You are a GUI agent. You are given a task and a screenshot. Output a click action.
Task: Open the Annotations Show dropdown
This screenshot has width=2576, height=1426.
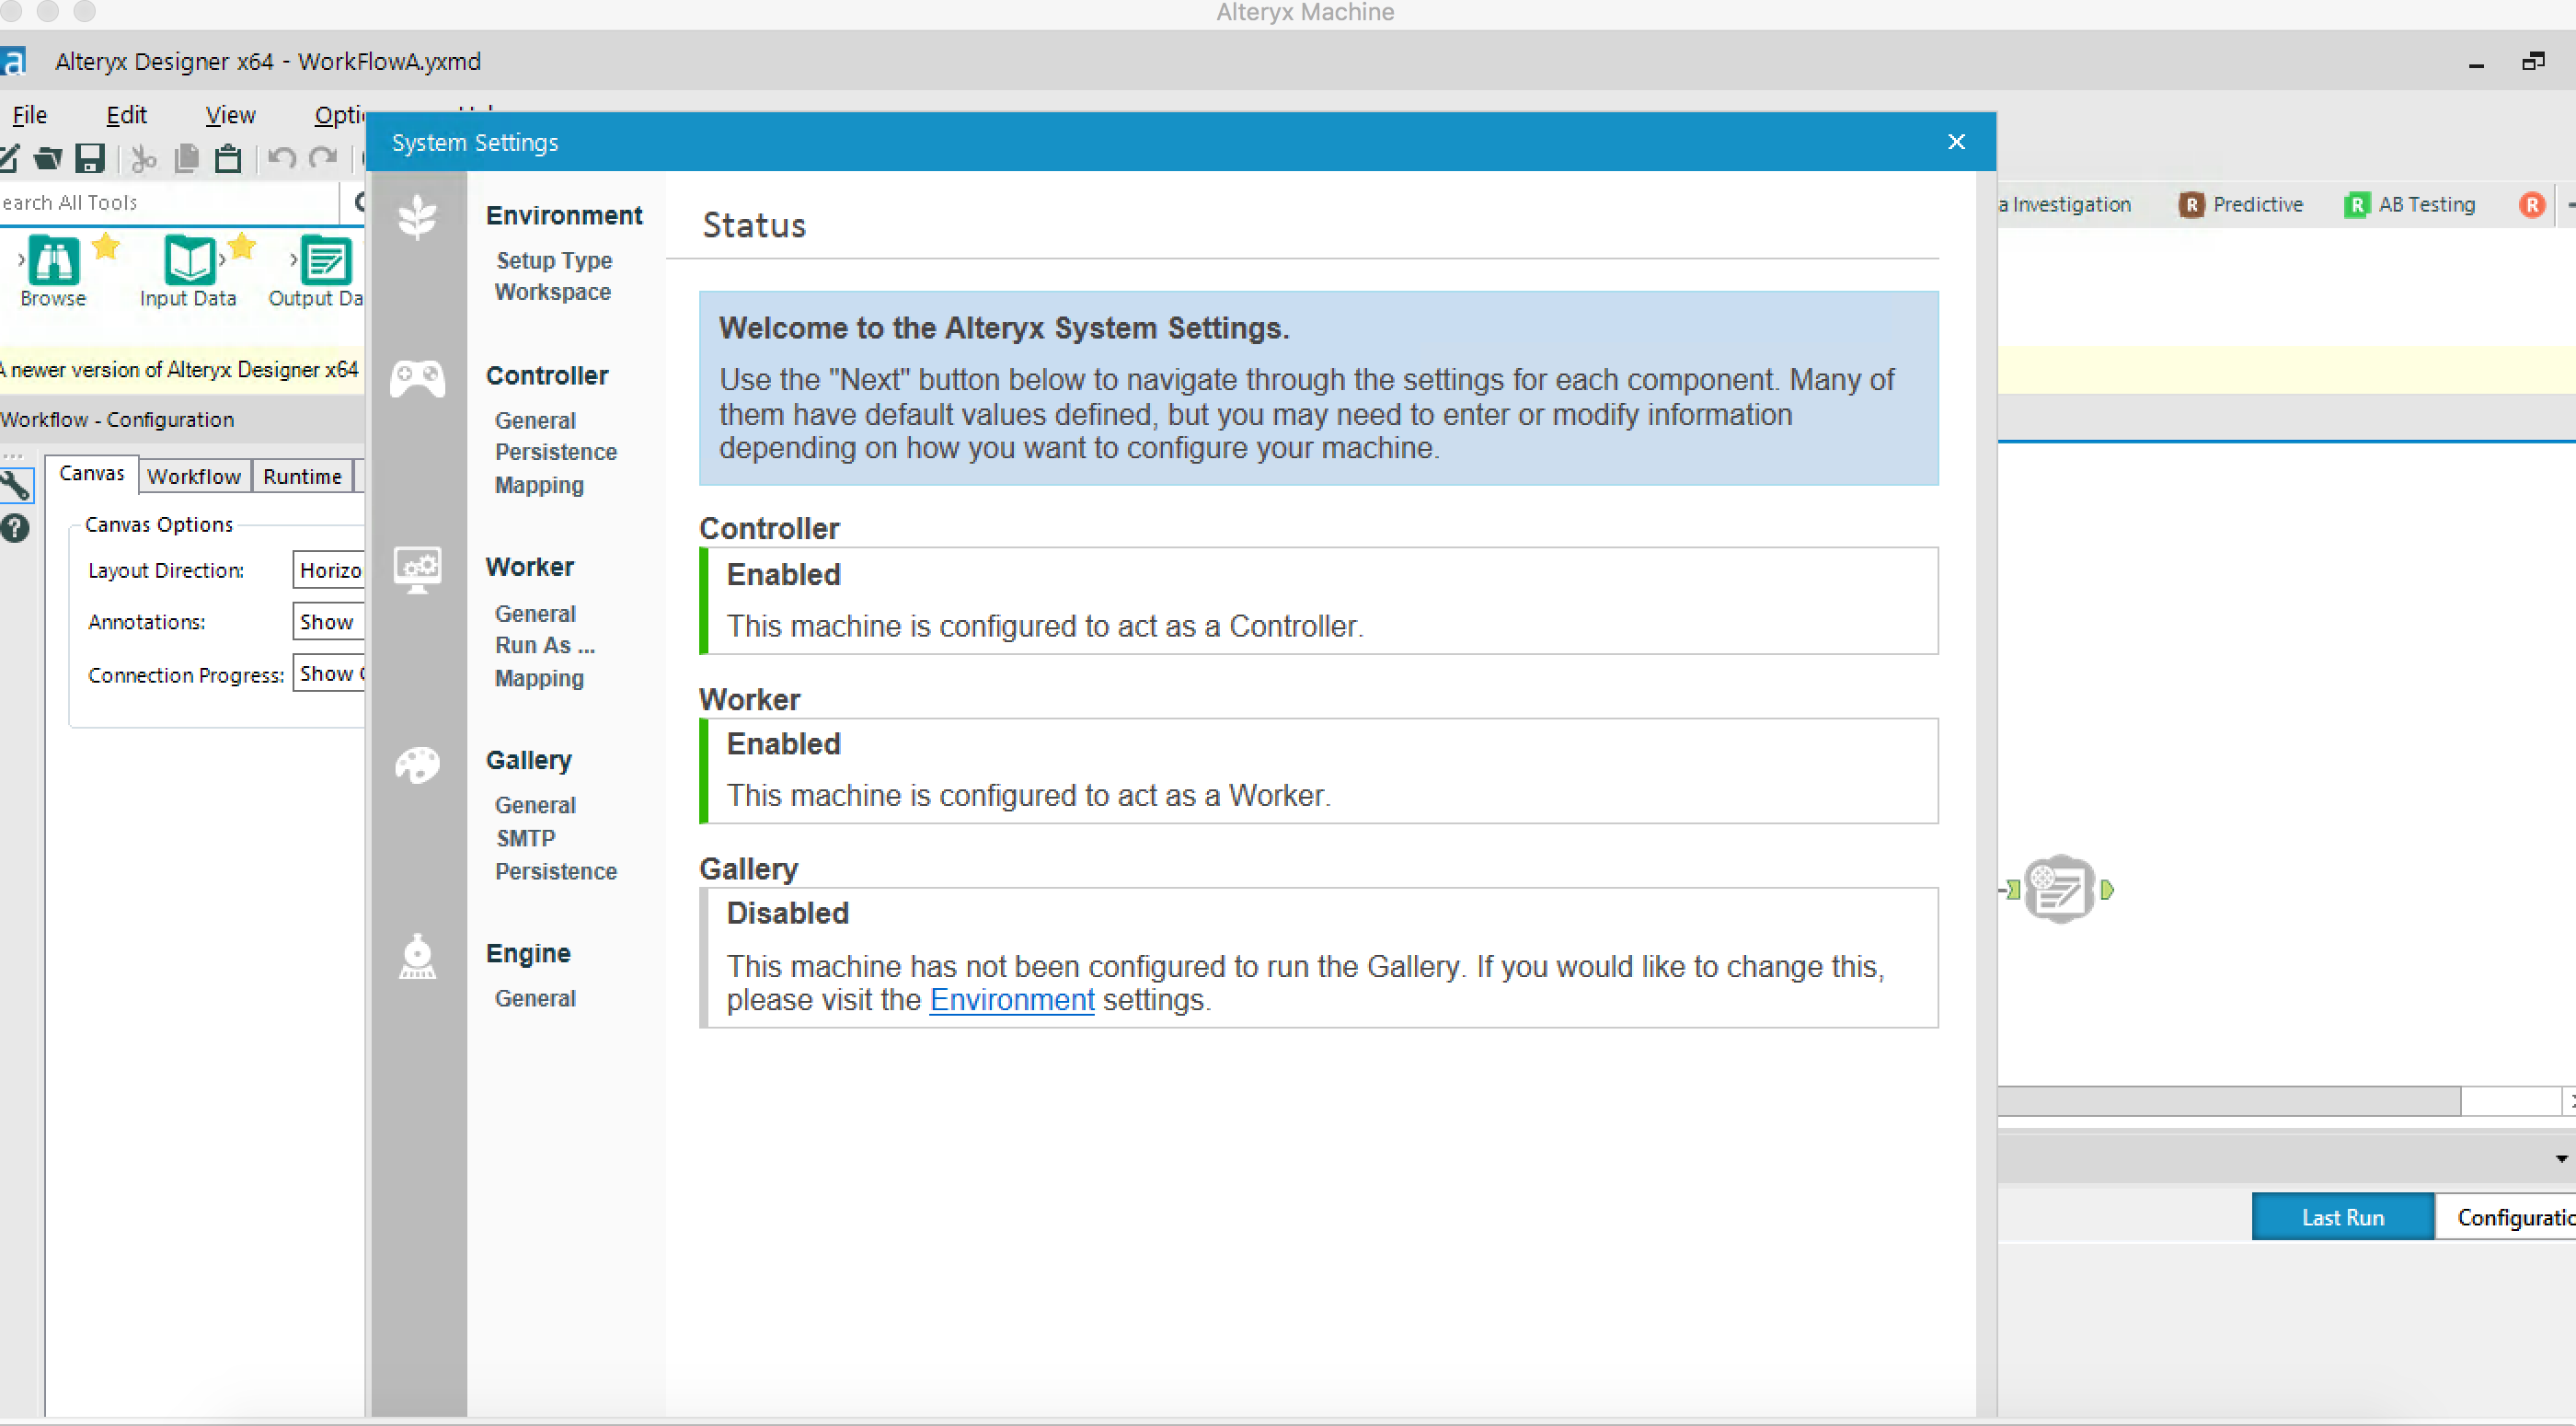[328, 622]
